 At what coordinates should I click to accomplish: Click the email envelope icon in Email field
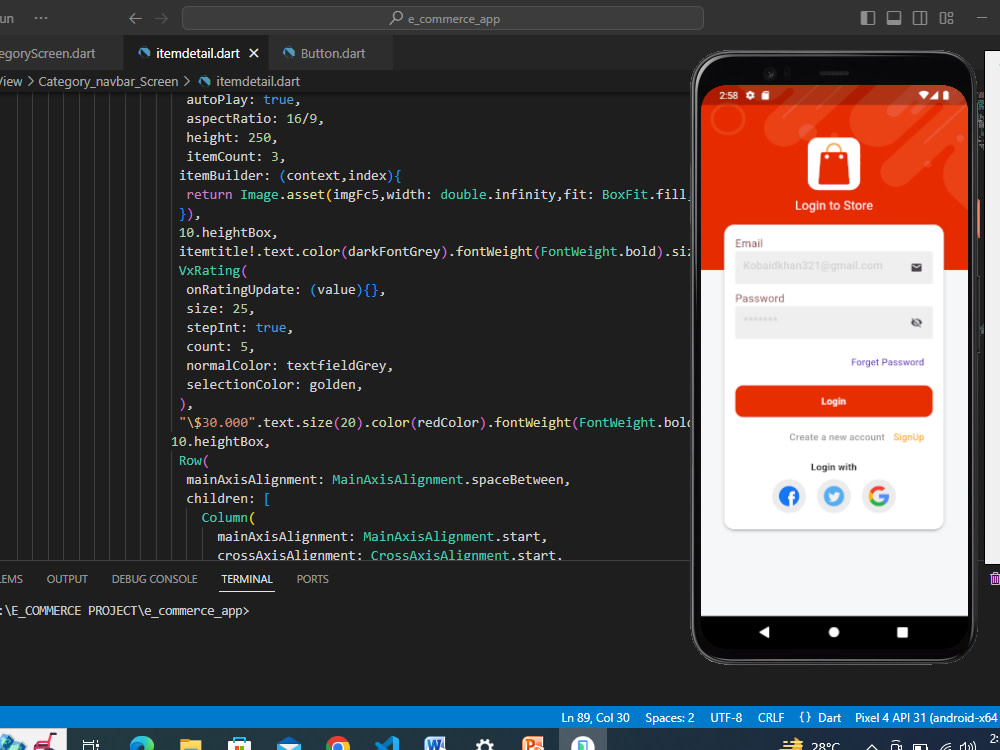pyautogui.click(x=916, y=267)
